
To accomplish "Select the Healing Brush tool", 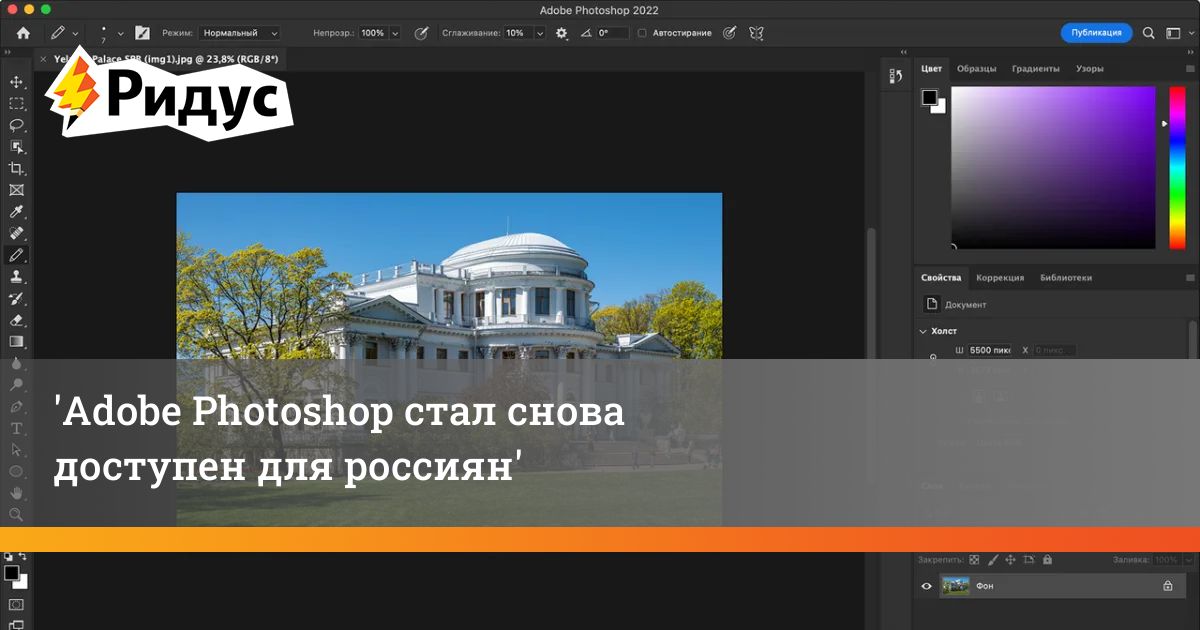I will coord(16,233).
